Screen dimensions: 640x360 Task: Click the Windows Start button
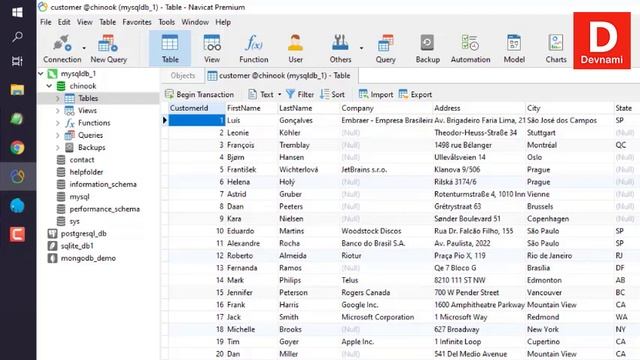(17, 12)
